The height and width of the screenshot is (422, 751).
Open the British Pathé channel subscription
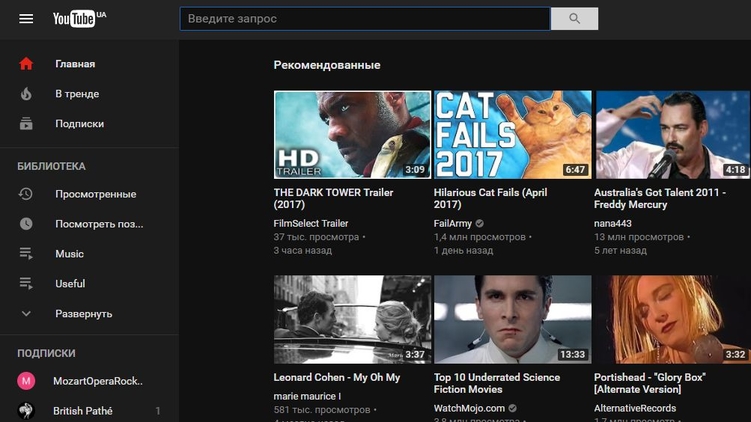83,411
